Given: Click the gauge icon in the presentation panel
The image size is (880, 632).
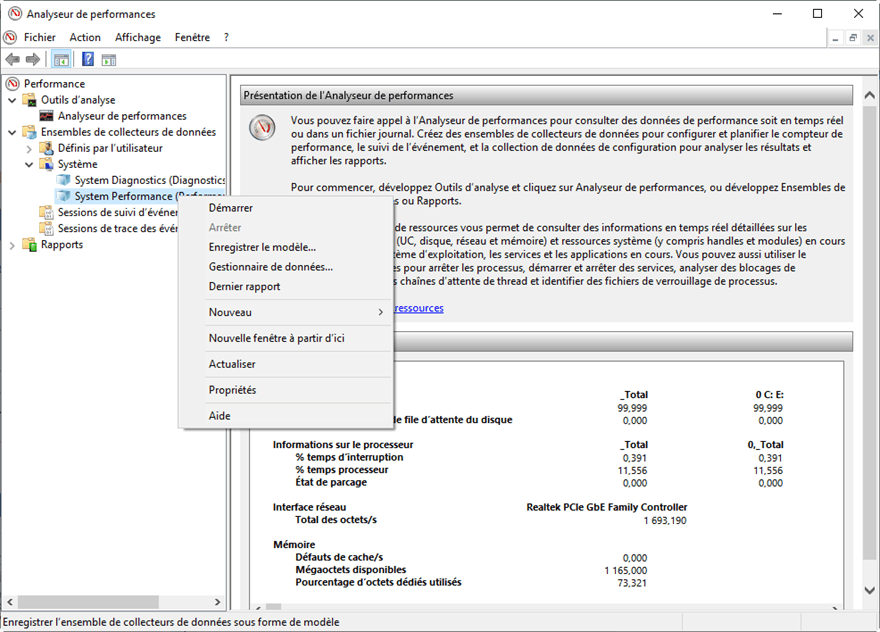Looking at the screenshot, I should pyautogui.click(x=262, y=128).
